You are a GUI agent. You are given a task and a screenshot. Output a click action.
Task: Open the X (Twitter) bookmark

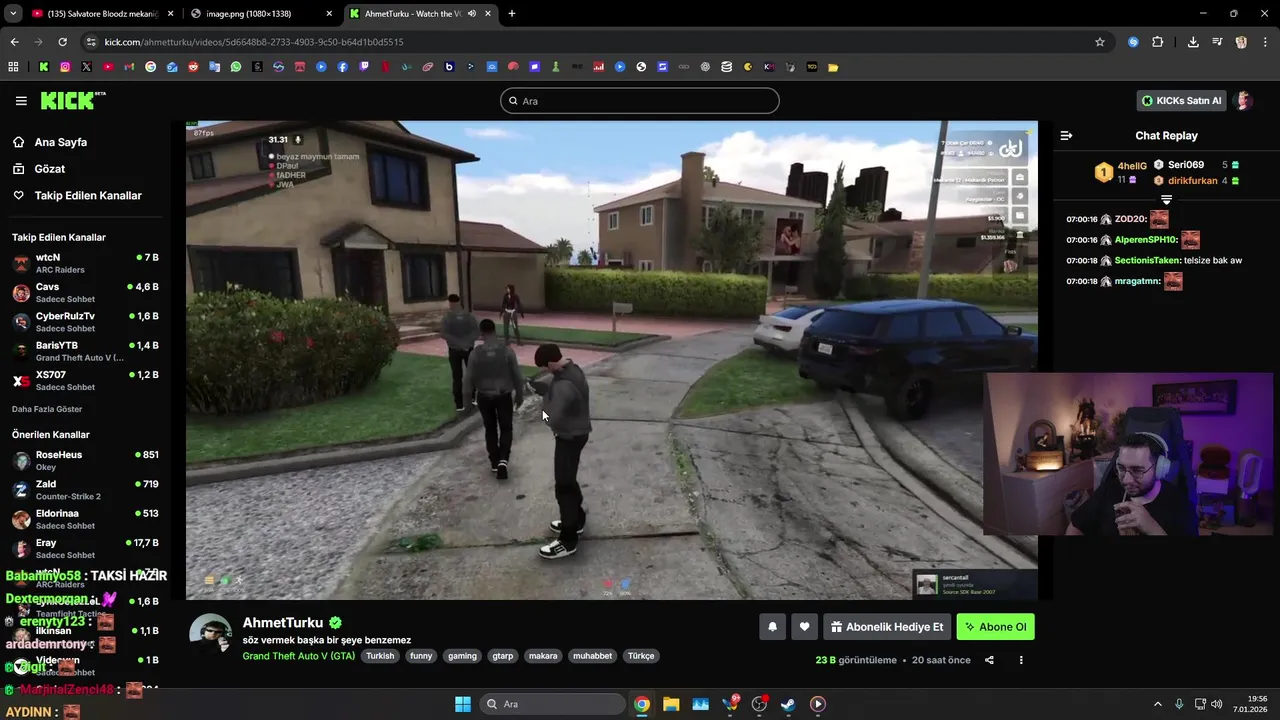[86, 67]
